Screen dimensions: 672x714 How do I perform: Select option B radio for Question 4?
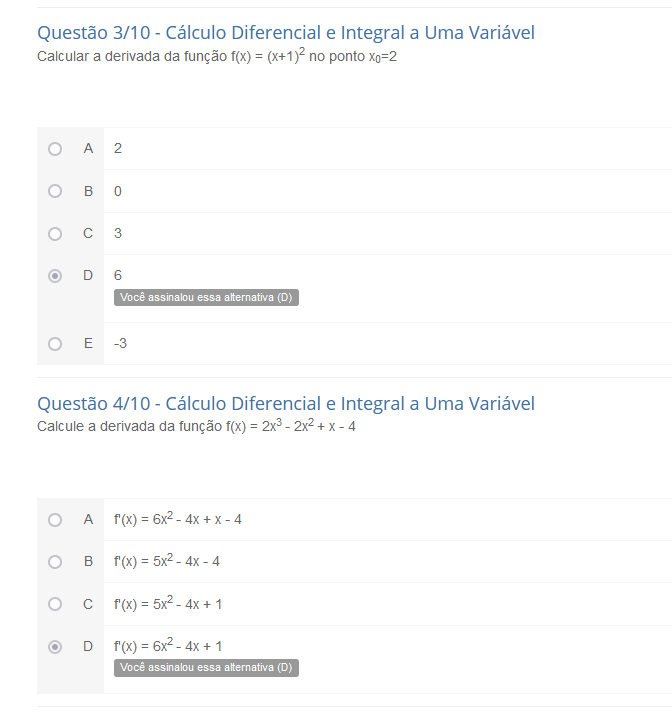(55, 562)
